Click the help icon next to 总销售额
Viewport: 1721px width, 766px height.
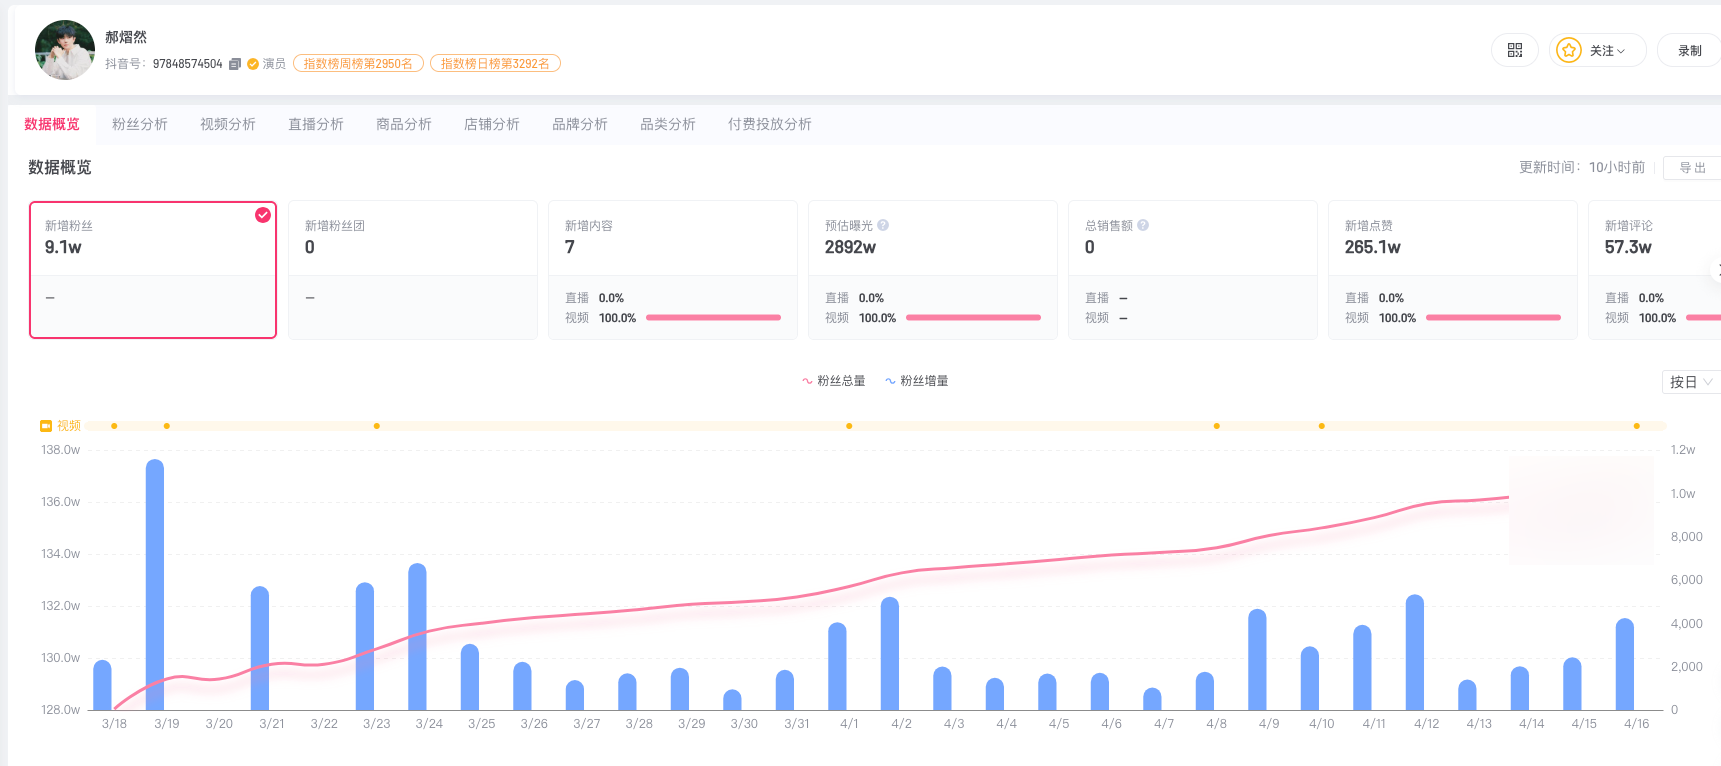tap(1143, 226)
